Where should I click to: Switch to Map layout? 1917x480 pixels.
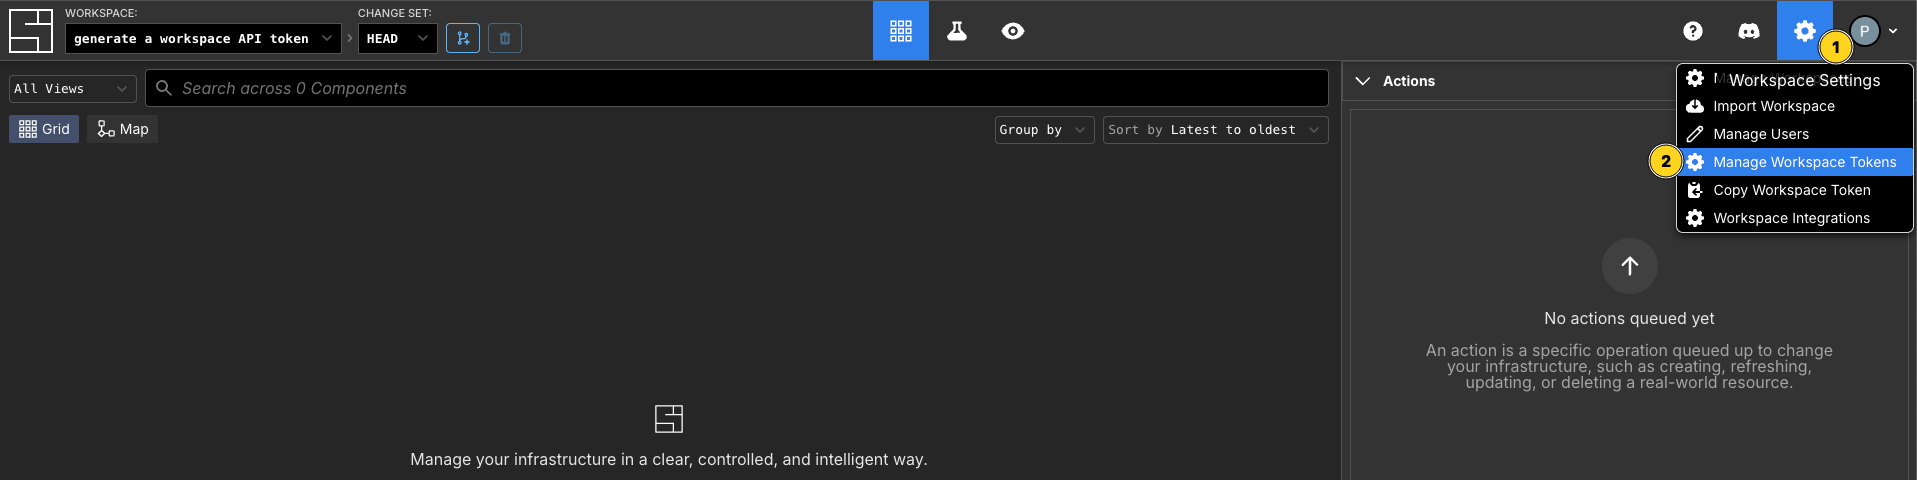click(123, 129)
